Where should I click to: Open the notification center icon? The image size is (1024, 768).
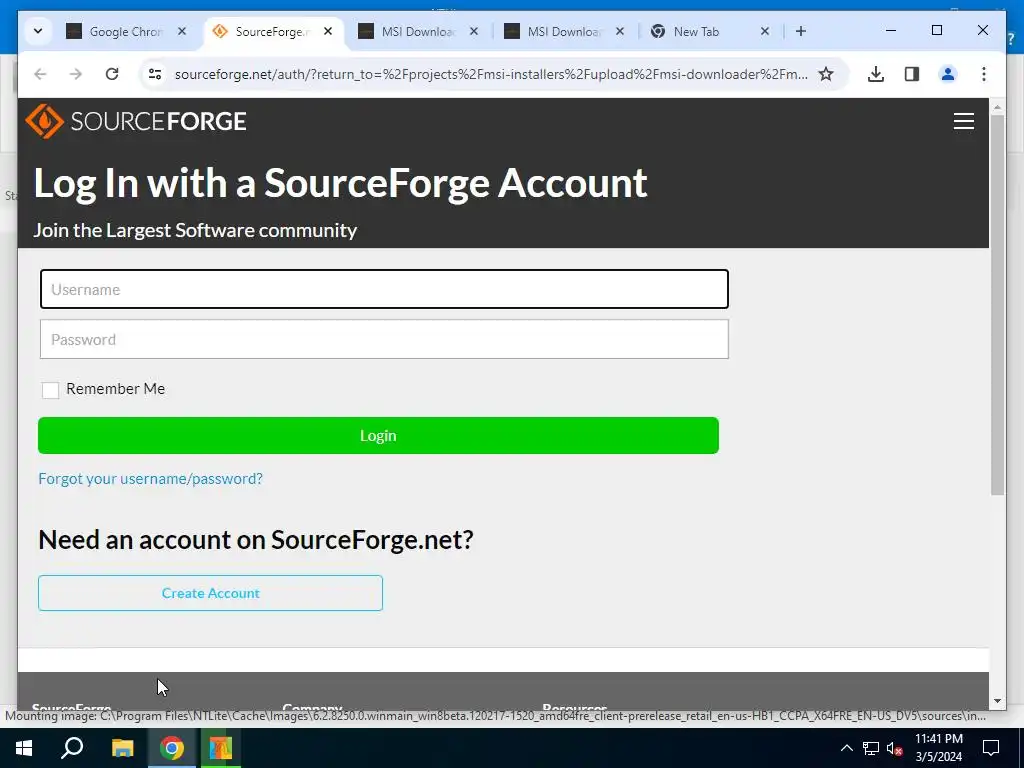[x=991, y=748]
